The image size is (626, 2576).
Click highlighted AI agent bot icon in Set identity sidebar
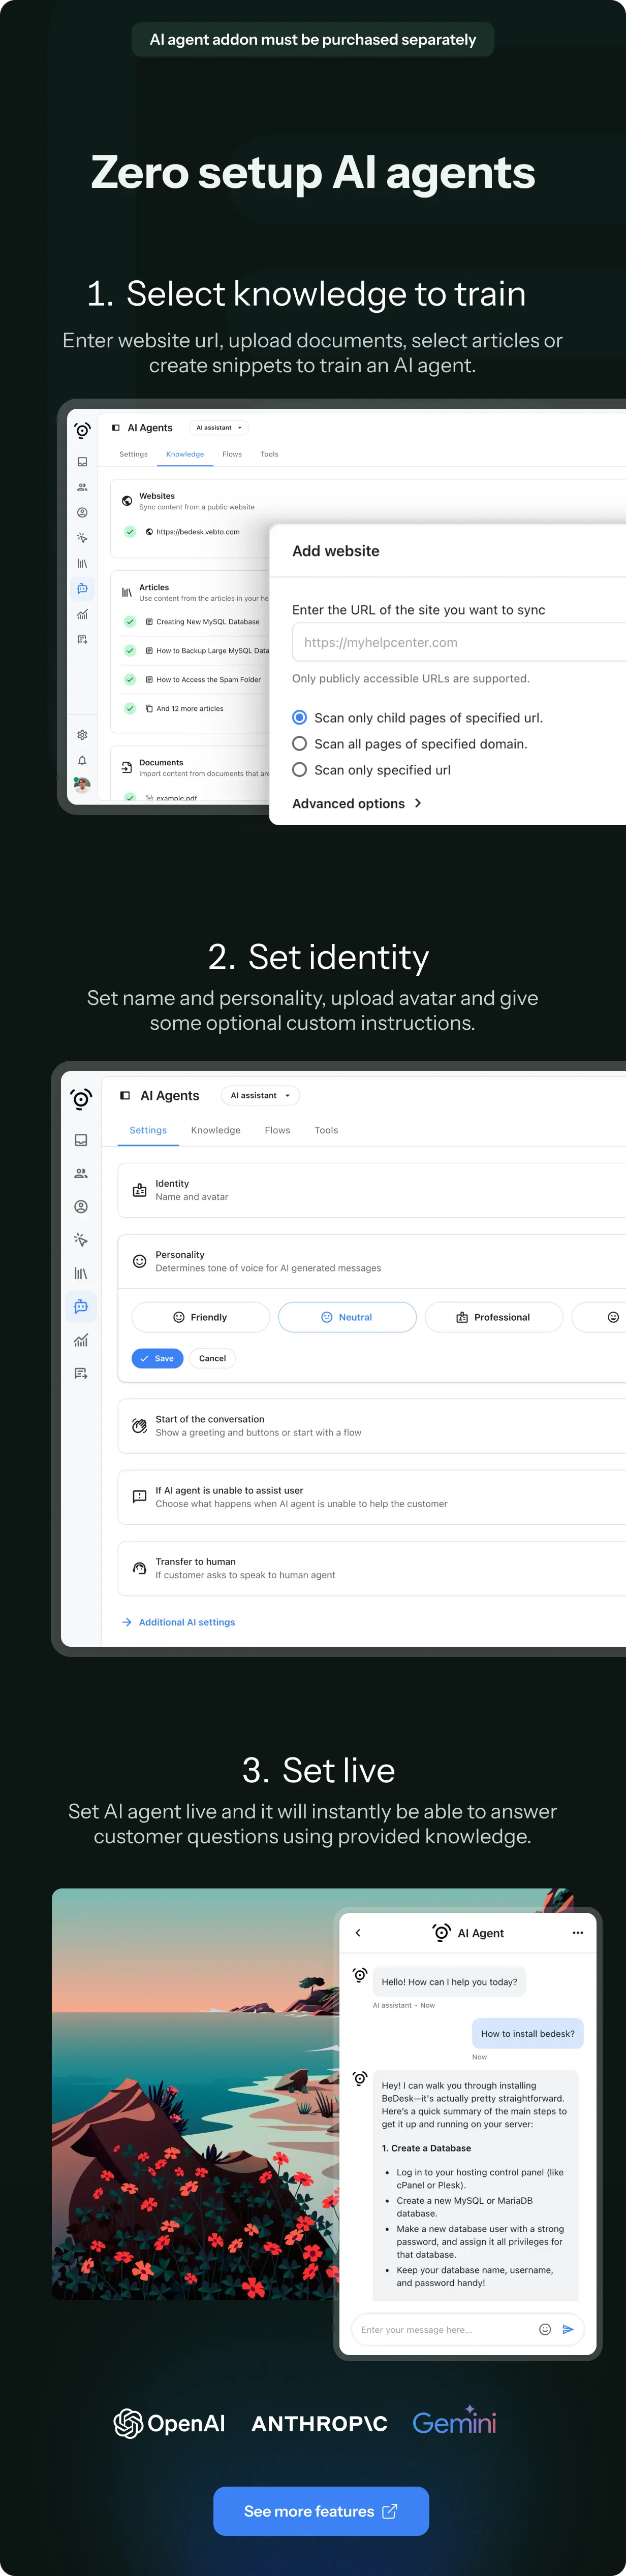(81, 1306)
